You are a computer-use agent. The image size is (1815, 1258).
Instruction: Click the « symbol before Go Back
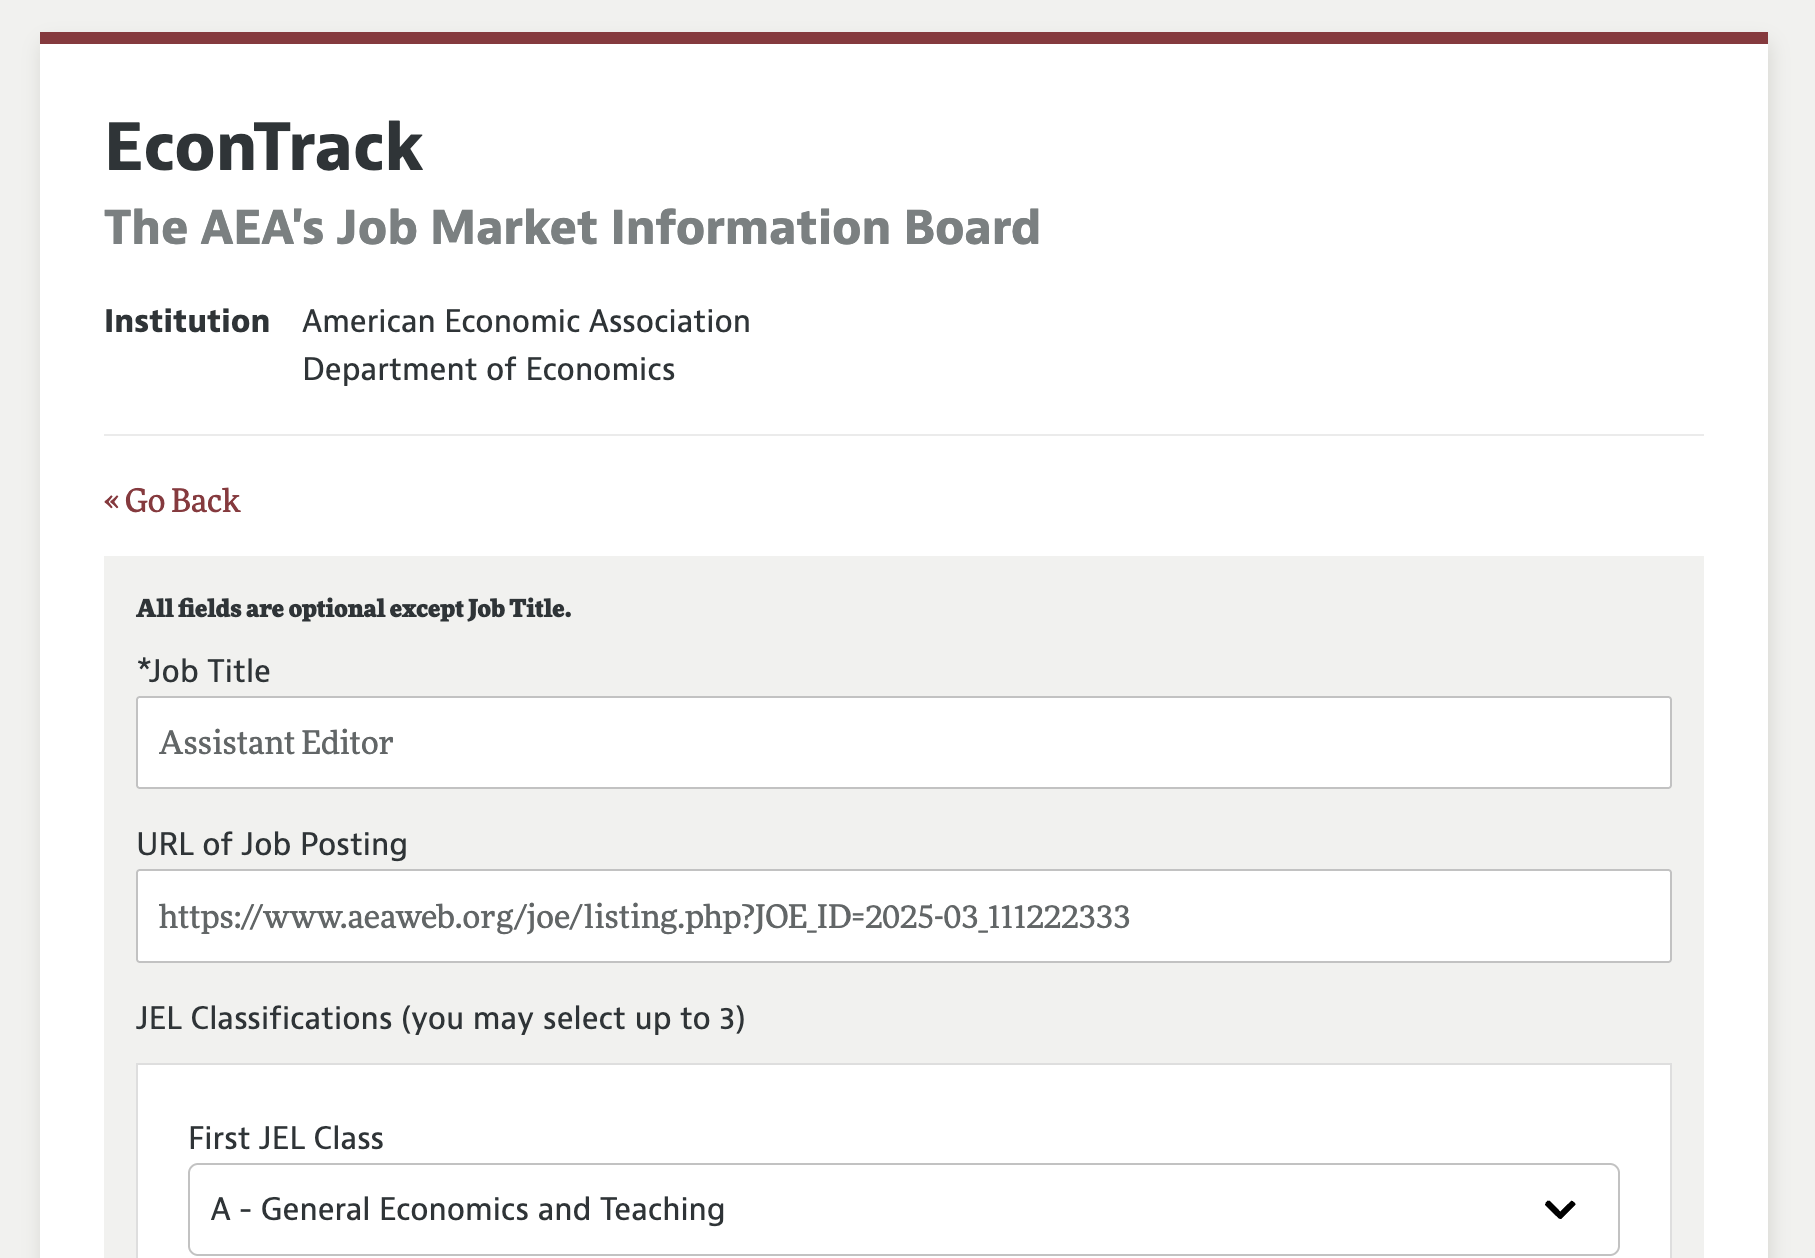pos(112,501)
